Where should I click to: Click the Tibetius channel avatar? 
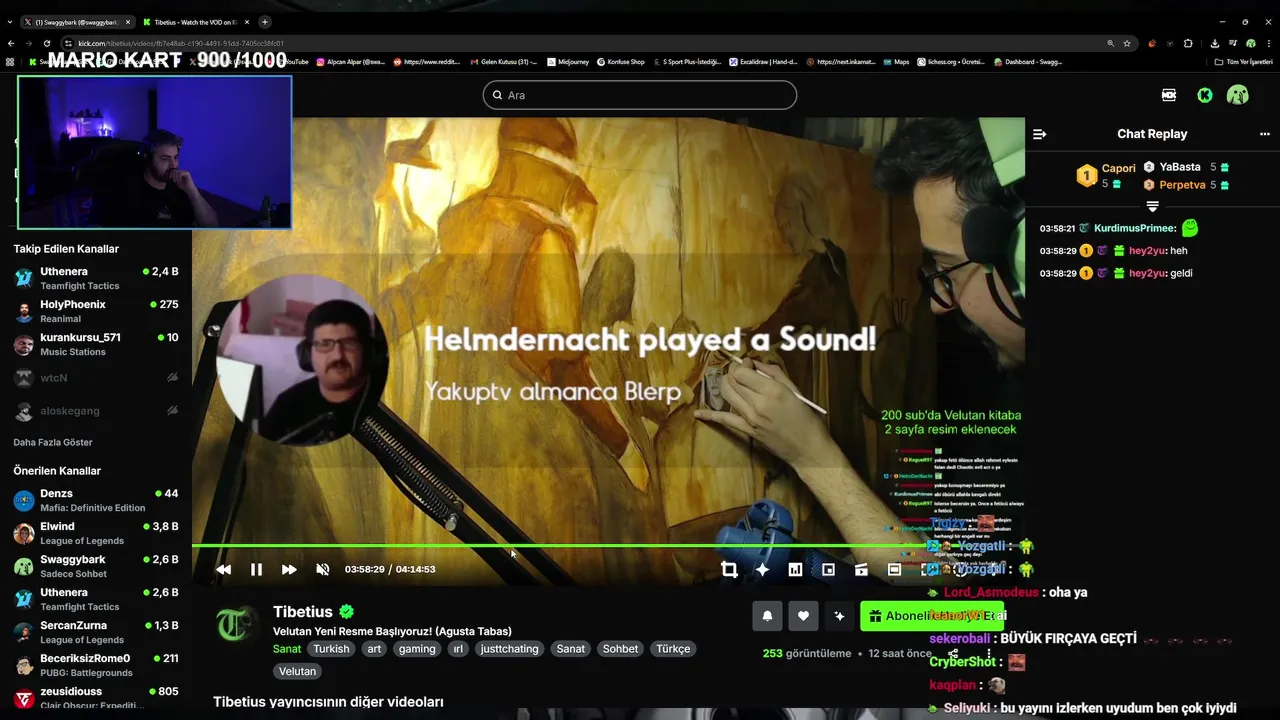point(237,624)
